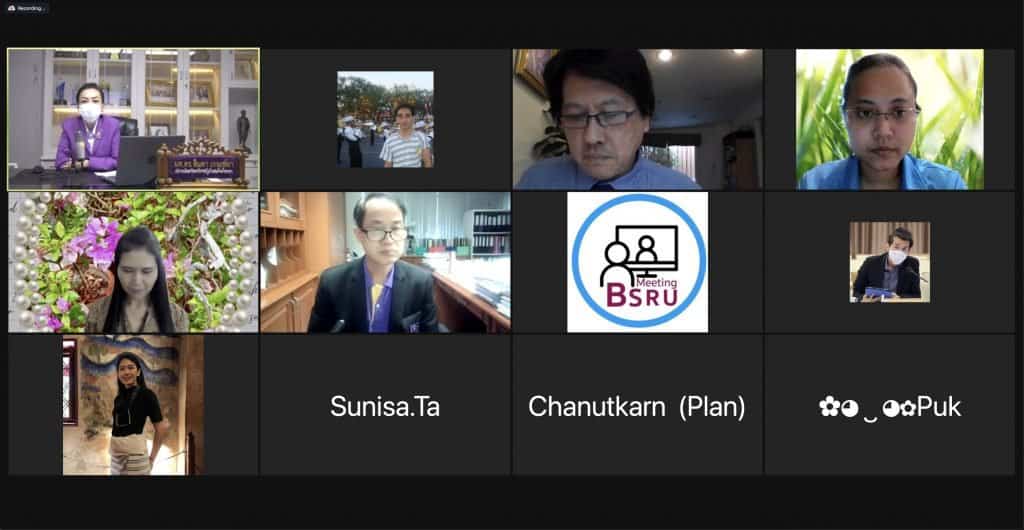Image resolution: width=1024 pixels, height=530 pixels.
Task: Select photo of woman in black top standing
Action: pos(133,405)
